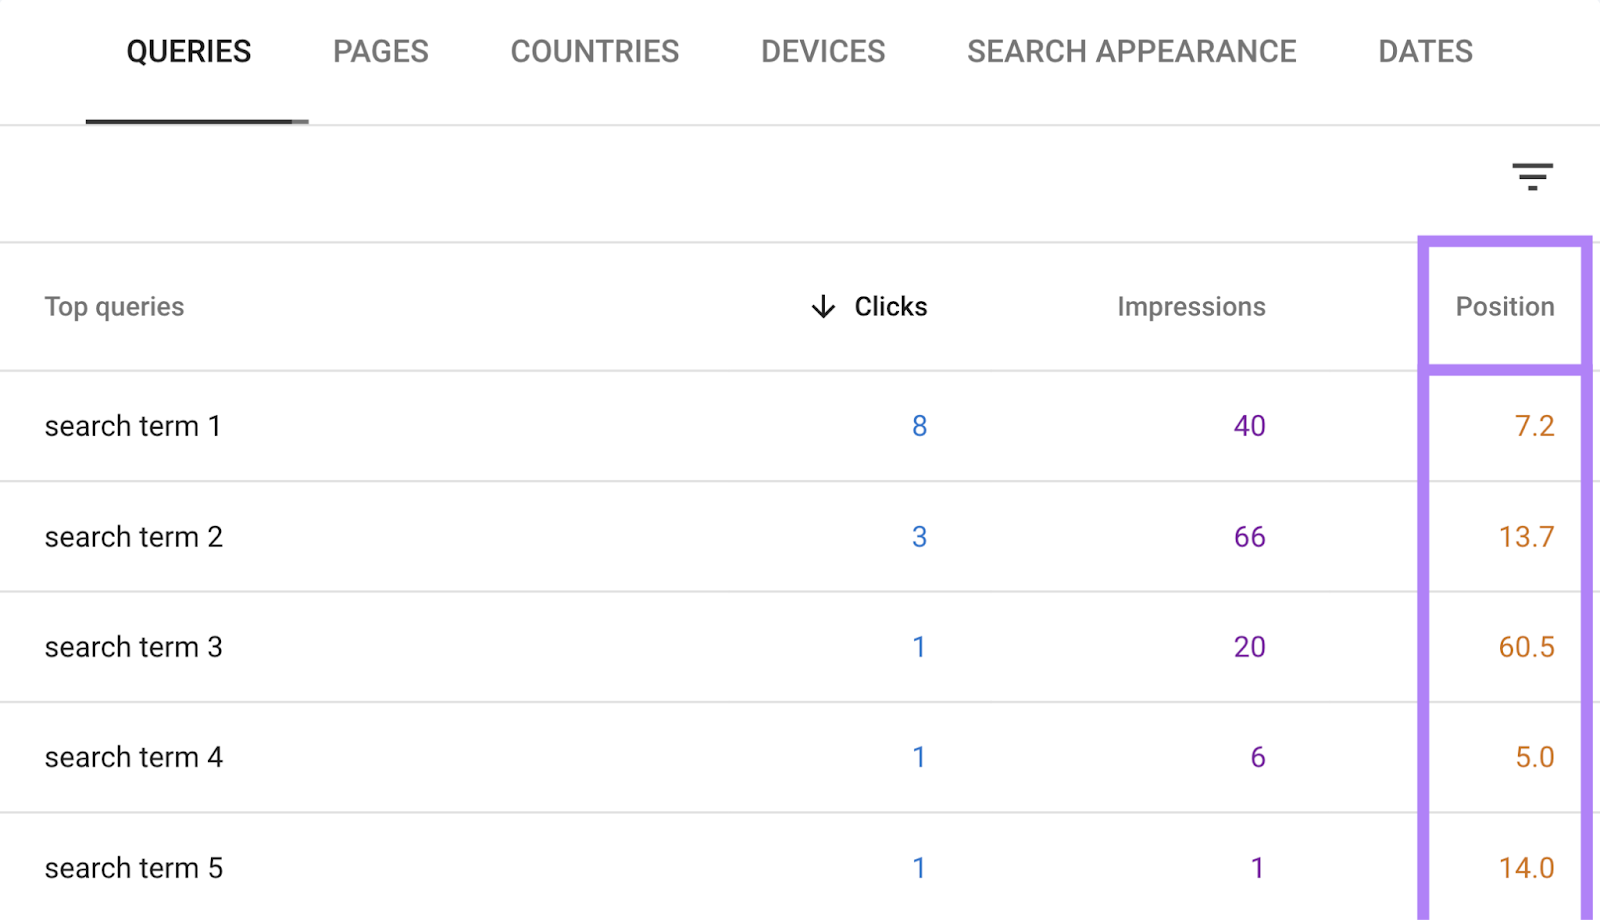The height and width of the screenshot is (920, 1600).
Task: Select the QUERIES tab
Action: click(188, 51)
